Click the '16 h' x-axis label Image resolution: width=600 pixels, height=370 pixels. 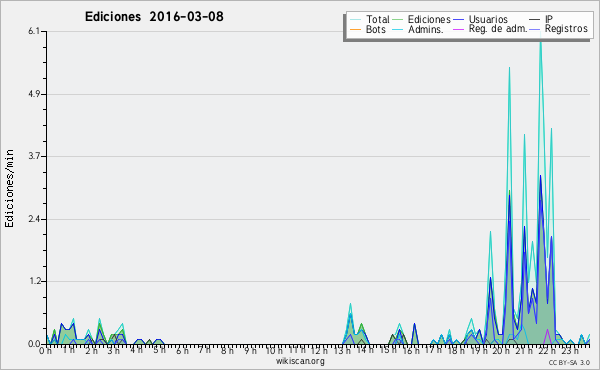point(410,351)
